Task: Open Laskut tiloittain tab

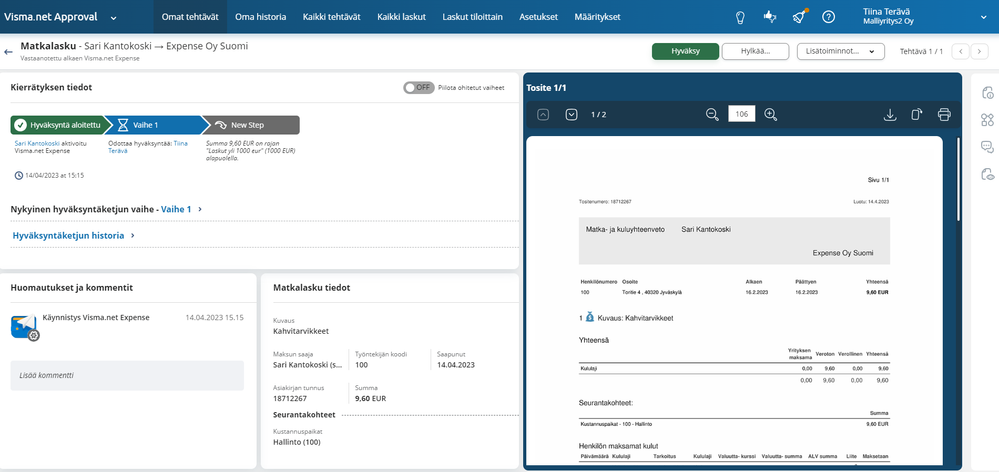Action: pos(473,17)
